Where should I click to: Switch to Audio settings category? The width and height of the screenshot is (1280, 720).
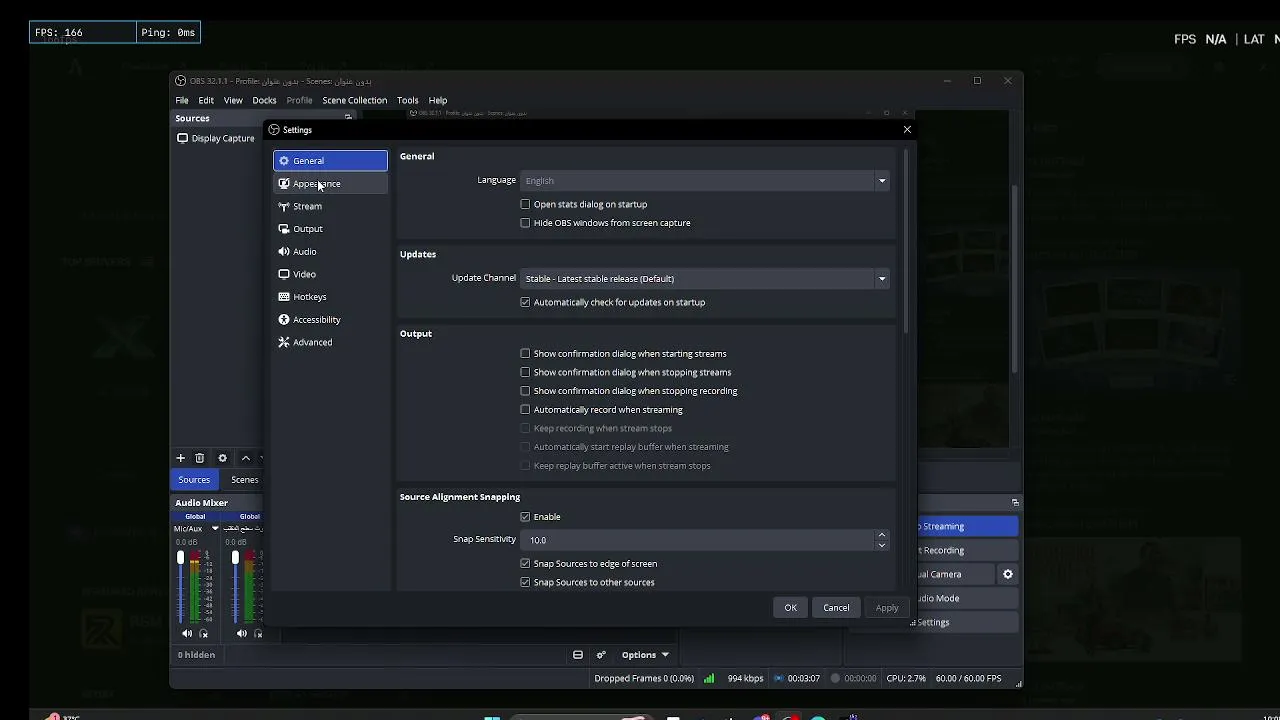(x=330, y=252)
